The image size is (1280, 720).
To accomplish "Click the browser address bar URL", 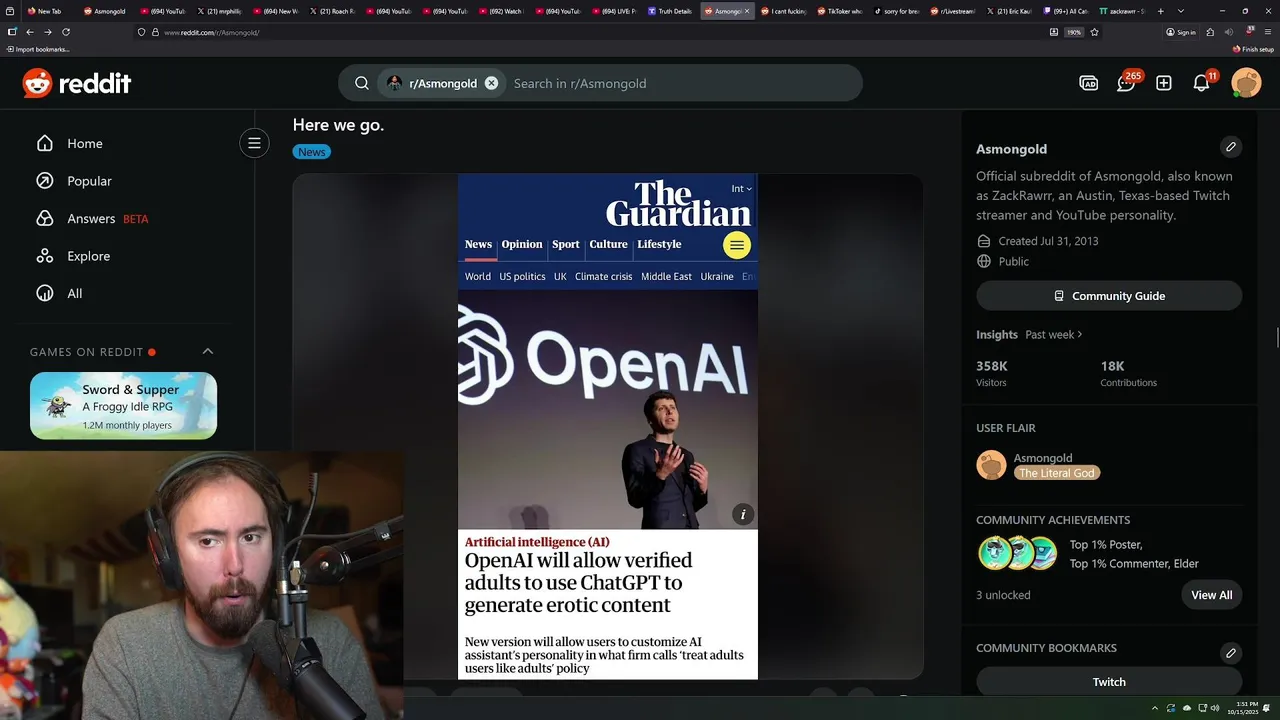I will tap(211, 32).
